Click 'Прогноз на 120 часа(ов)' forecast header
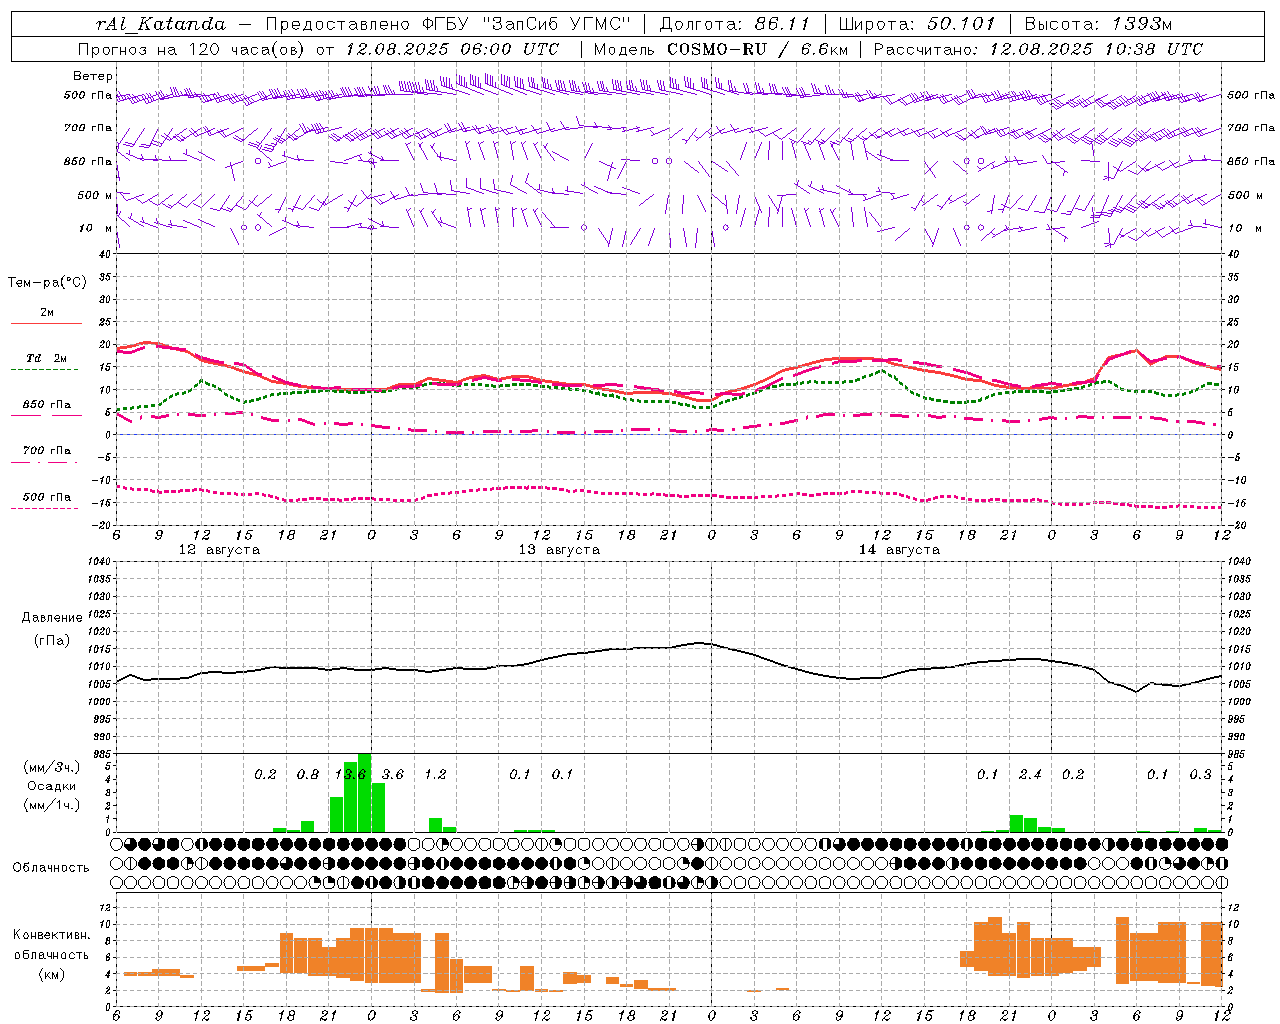The height and width of the screenshot is (1024, 1280). point(192,49)
